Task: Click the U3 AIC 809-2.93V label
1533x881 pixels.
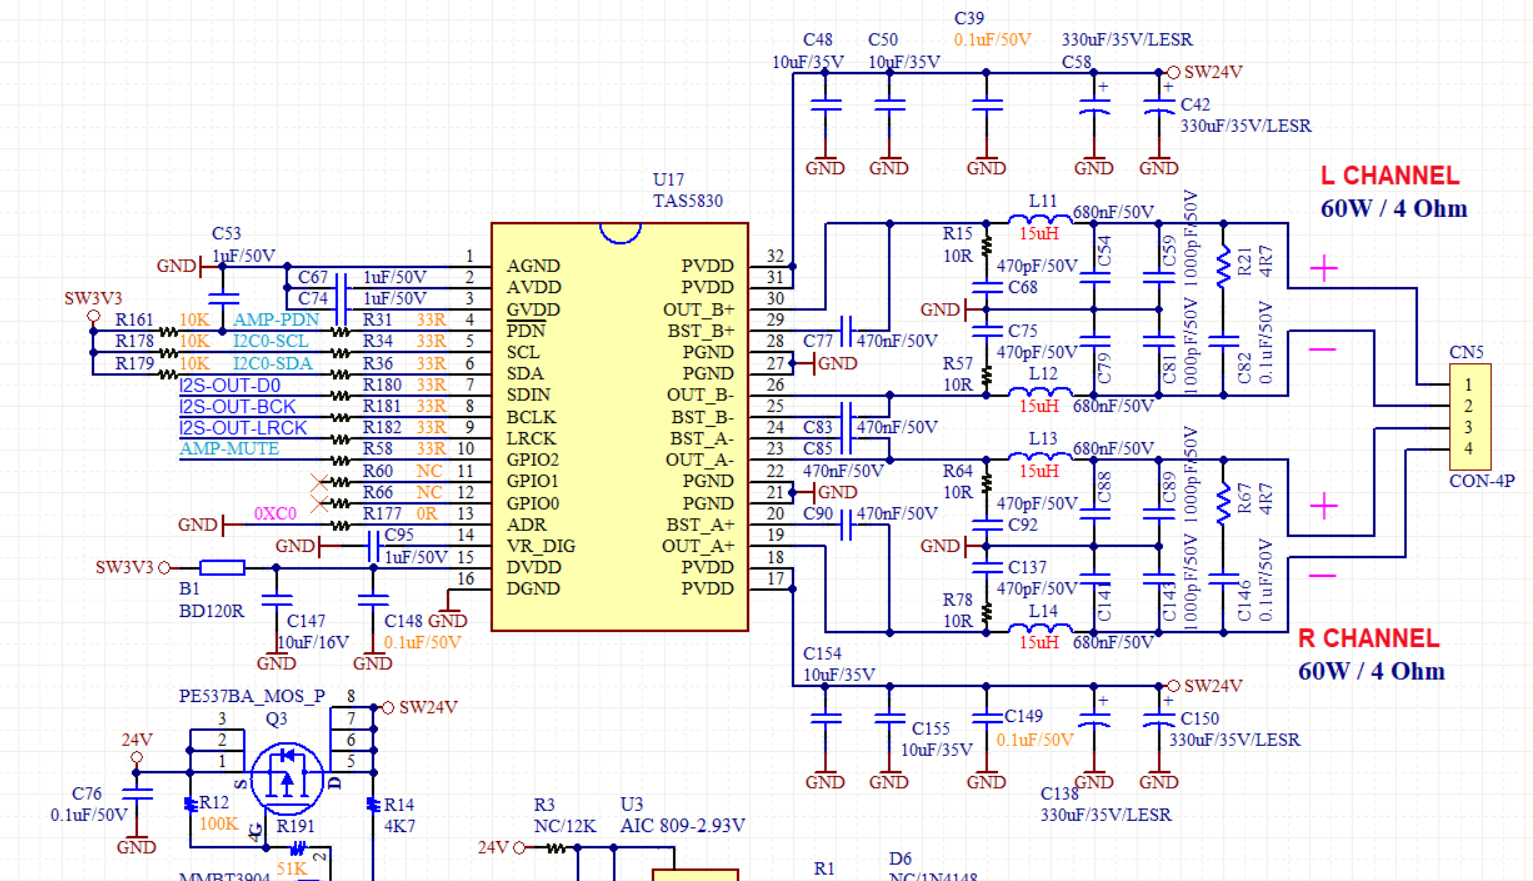Action: click(x=682, y=816)
